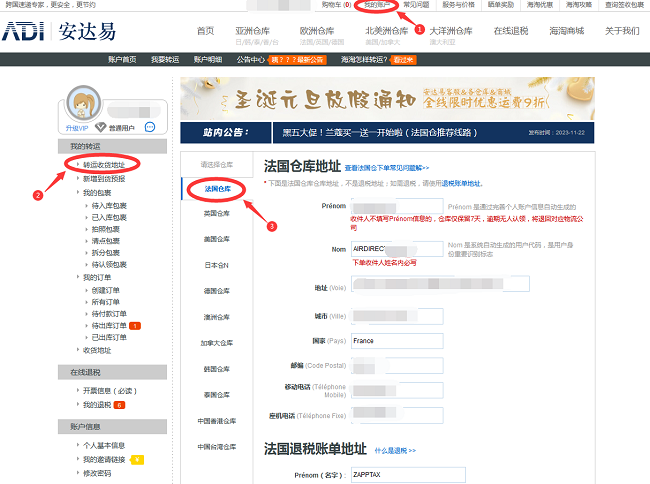Select the 法国仓库 warehouse tab
Viewport: 650px width, 484px height.
(x=216, y=188)
